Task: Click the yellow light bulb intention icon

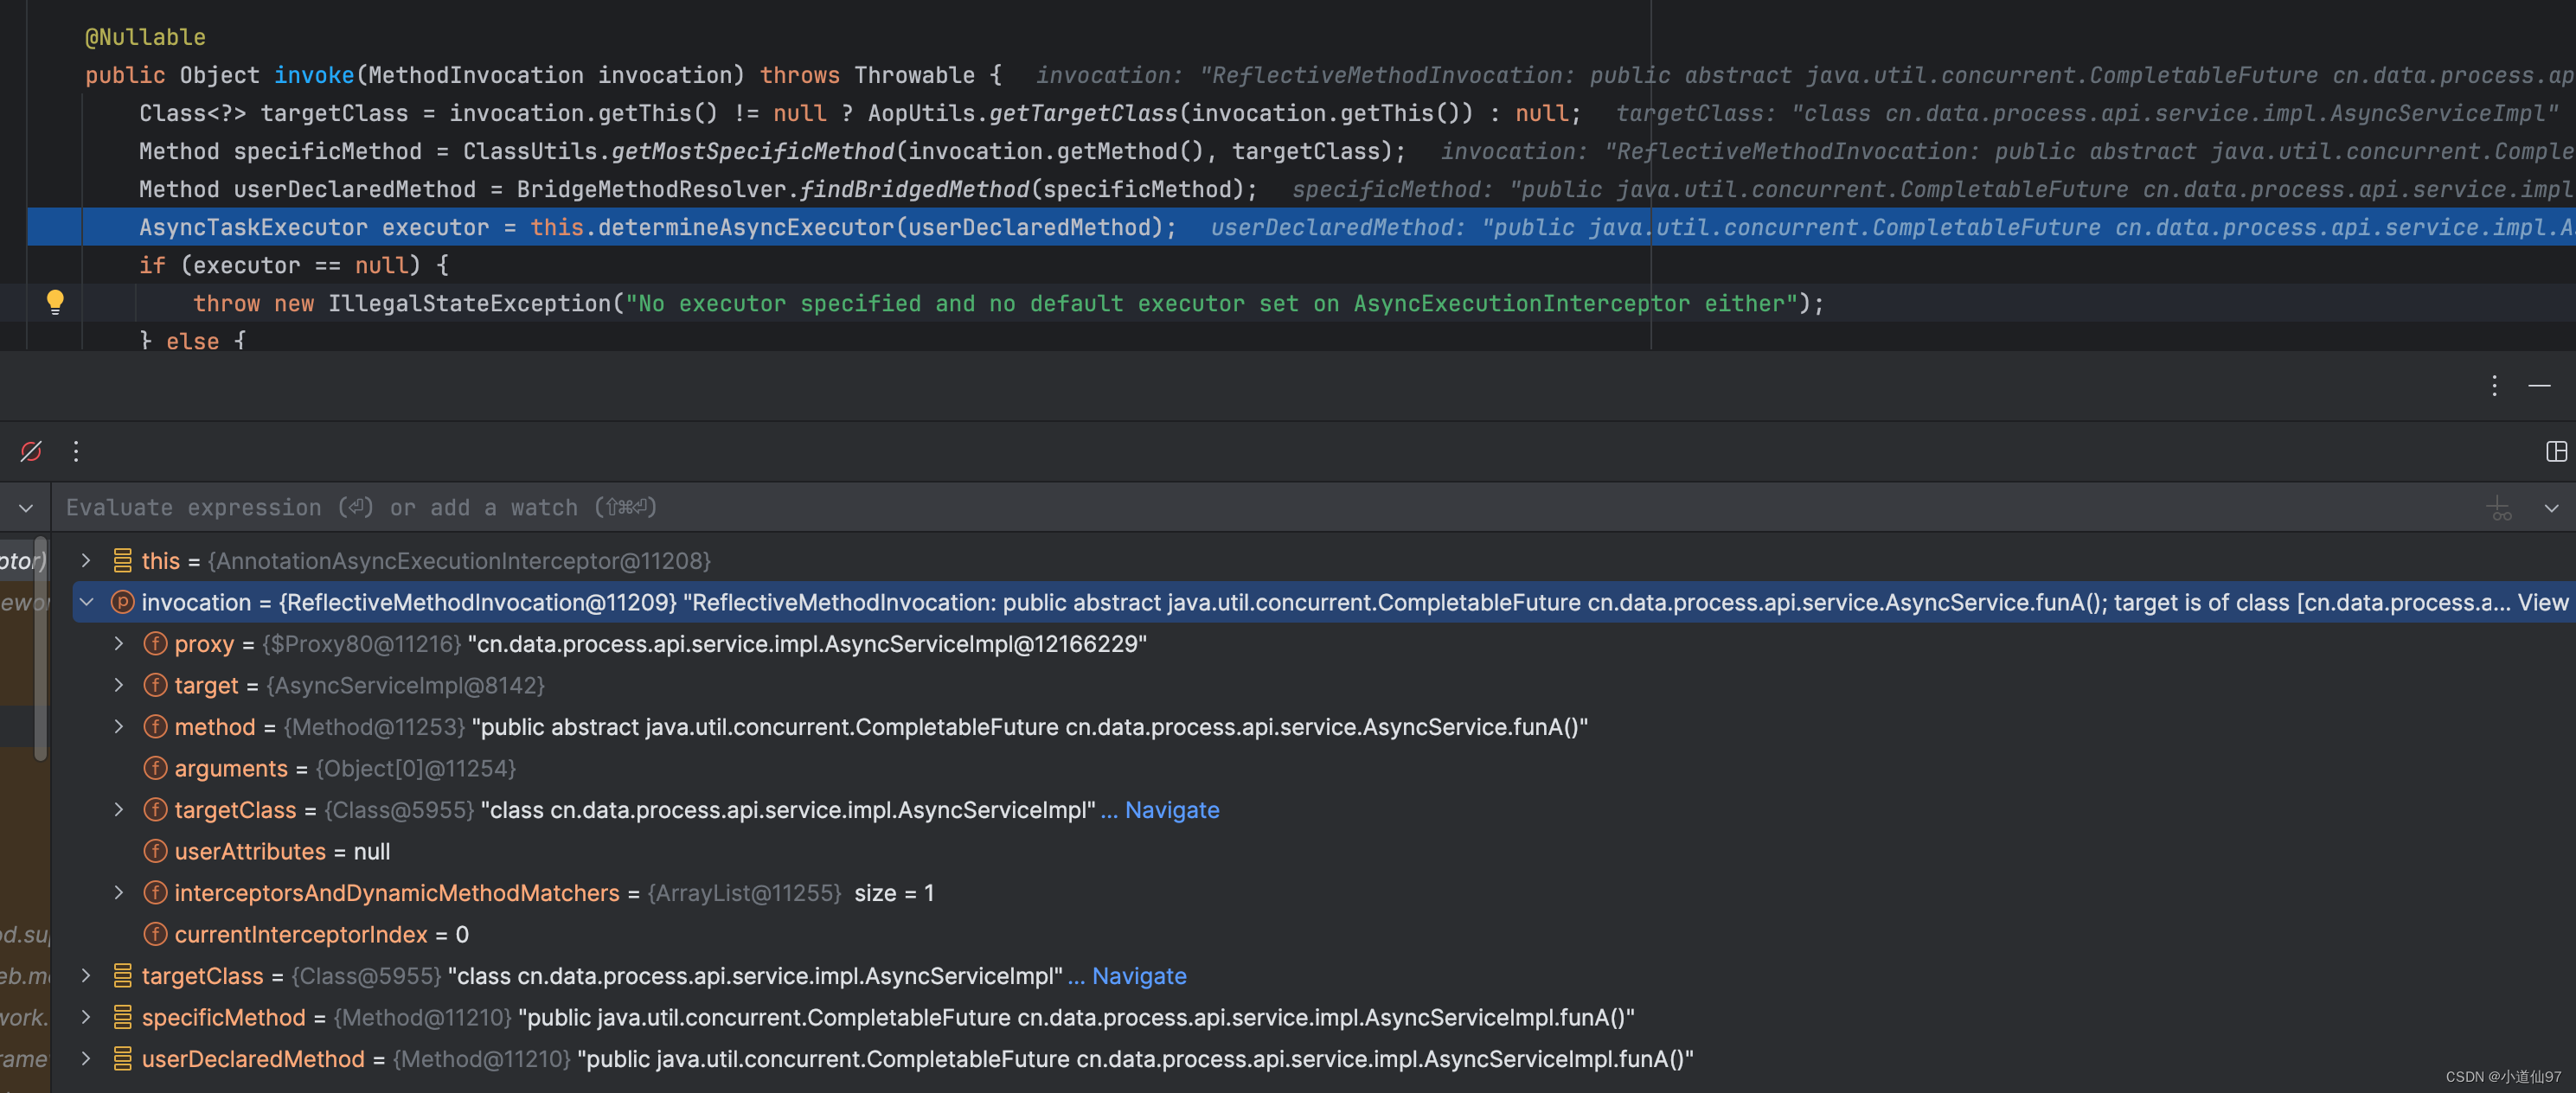Action: 55,302
